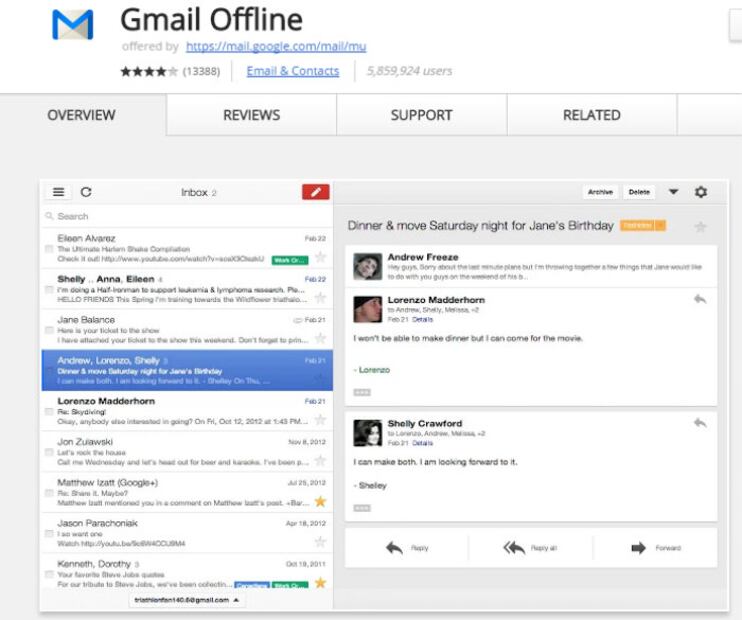This screenshot has height=620, width=742.
Task: Unstar the Matthew Izatt (Google+) email
Action: (320, 501)
